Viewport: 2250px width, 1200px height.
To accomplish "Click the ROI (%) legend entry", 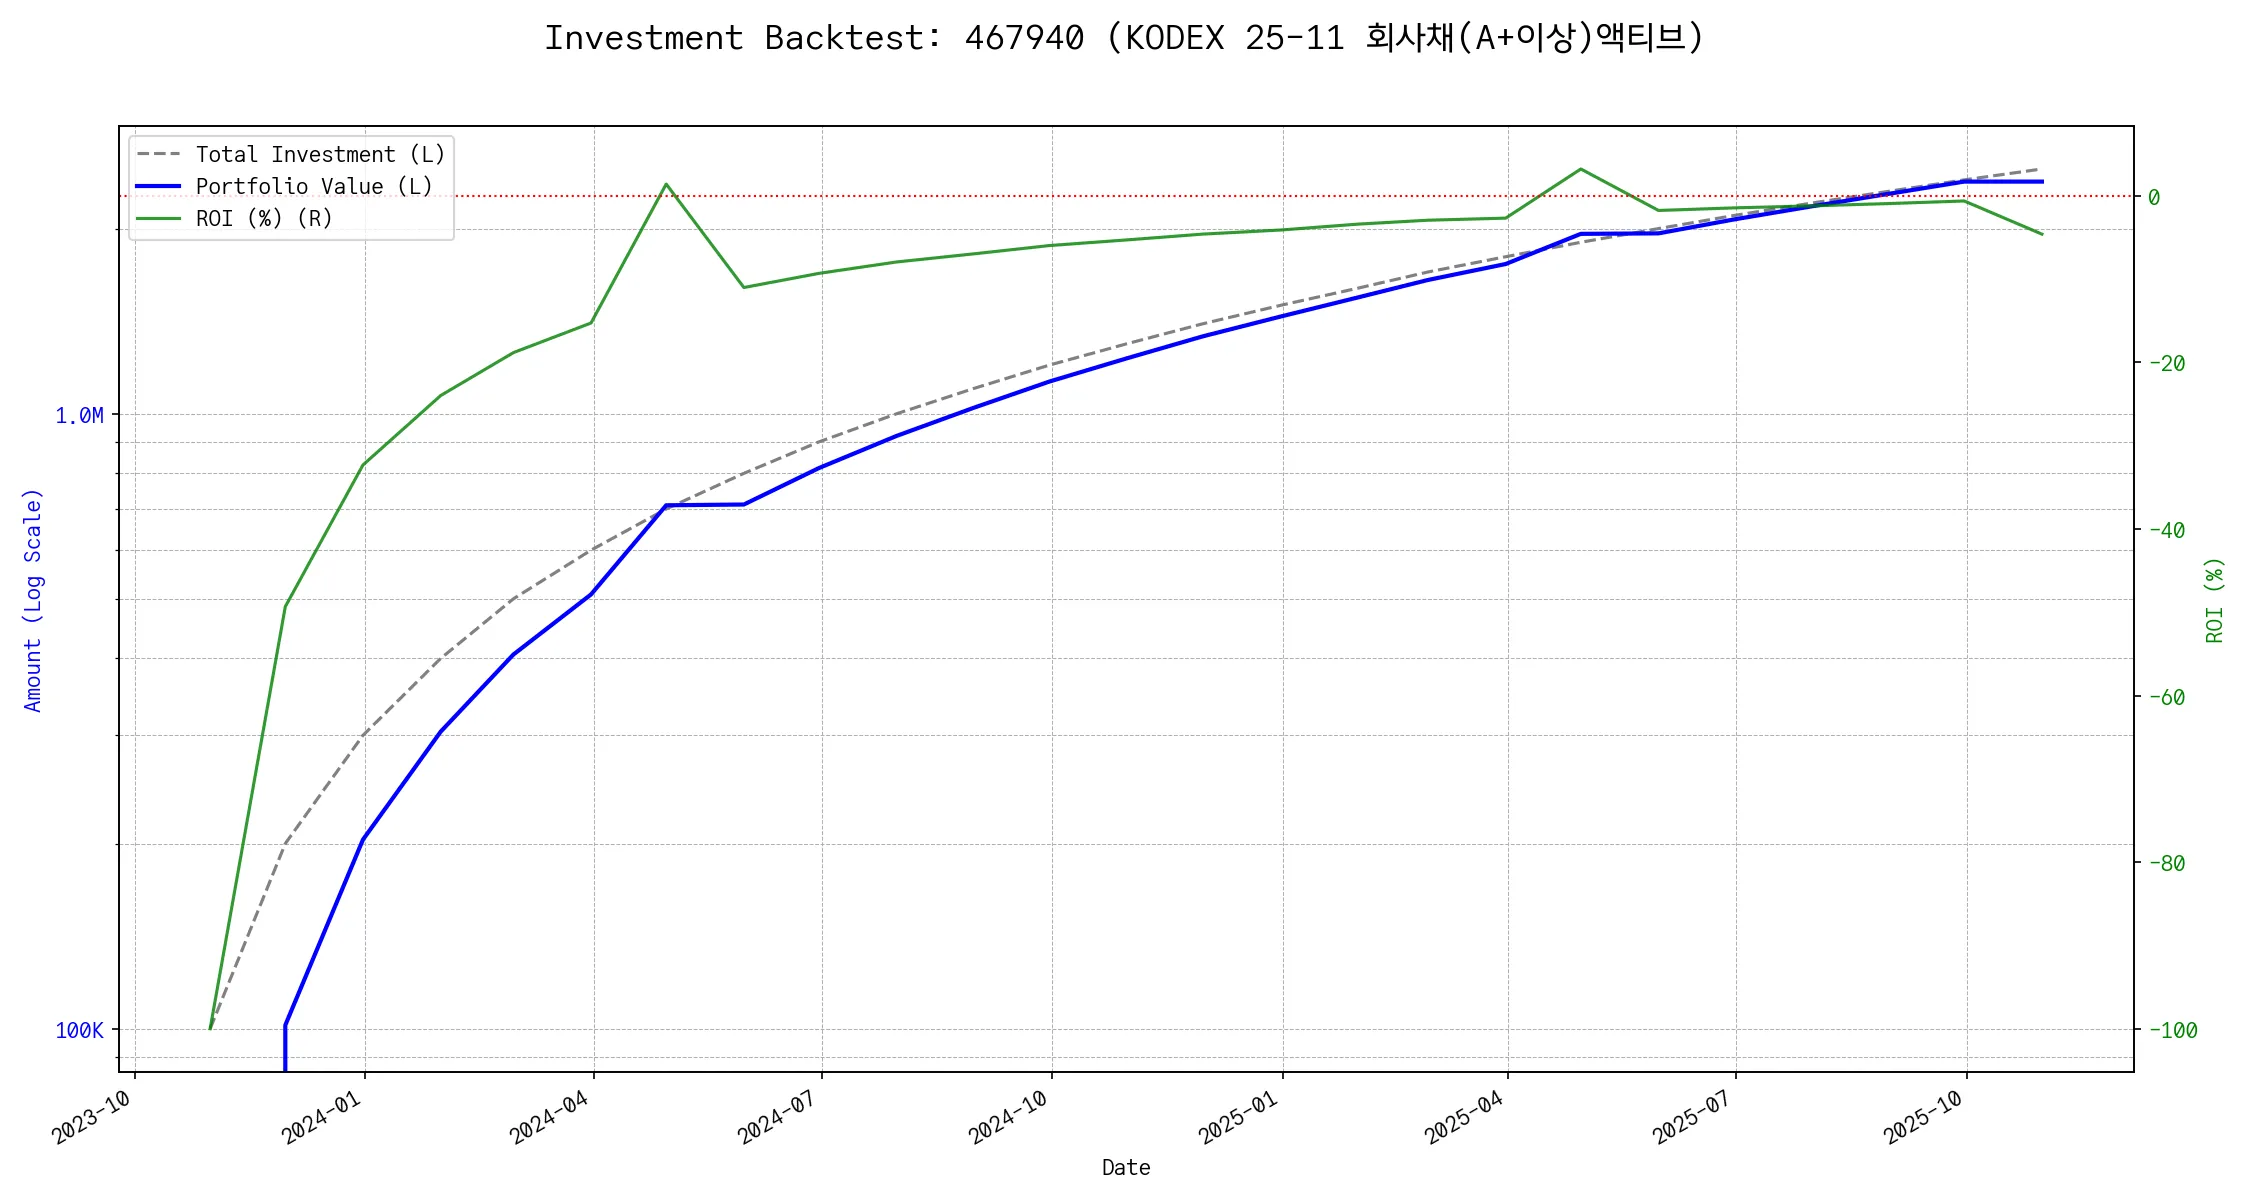I will (263, 219).
